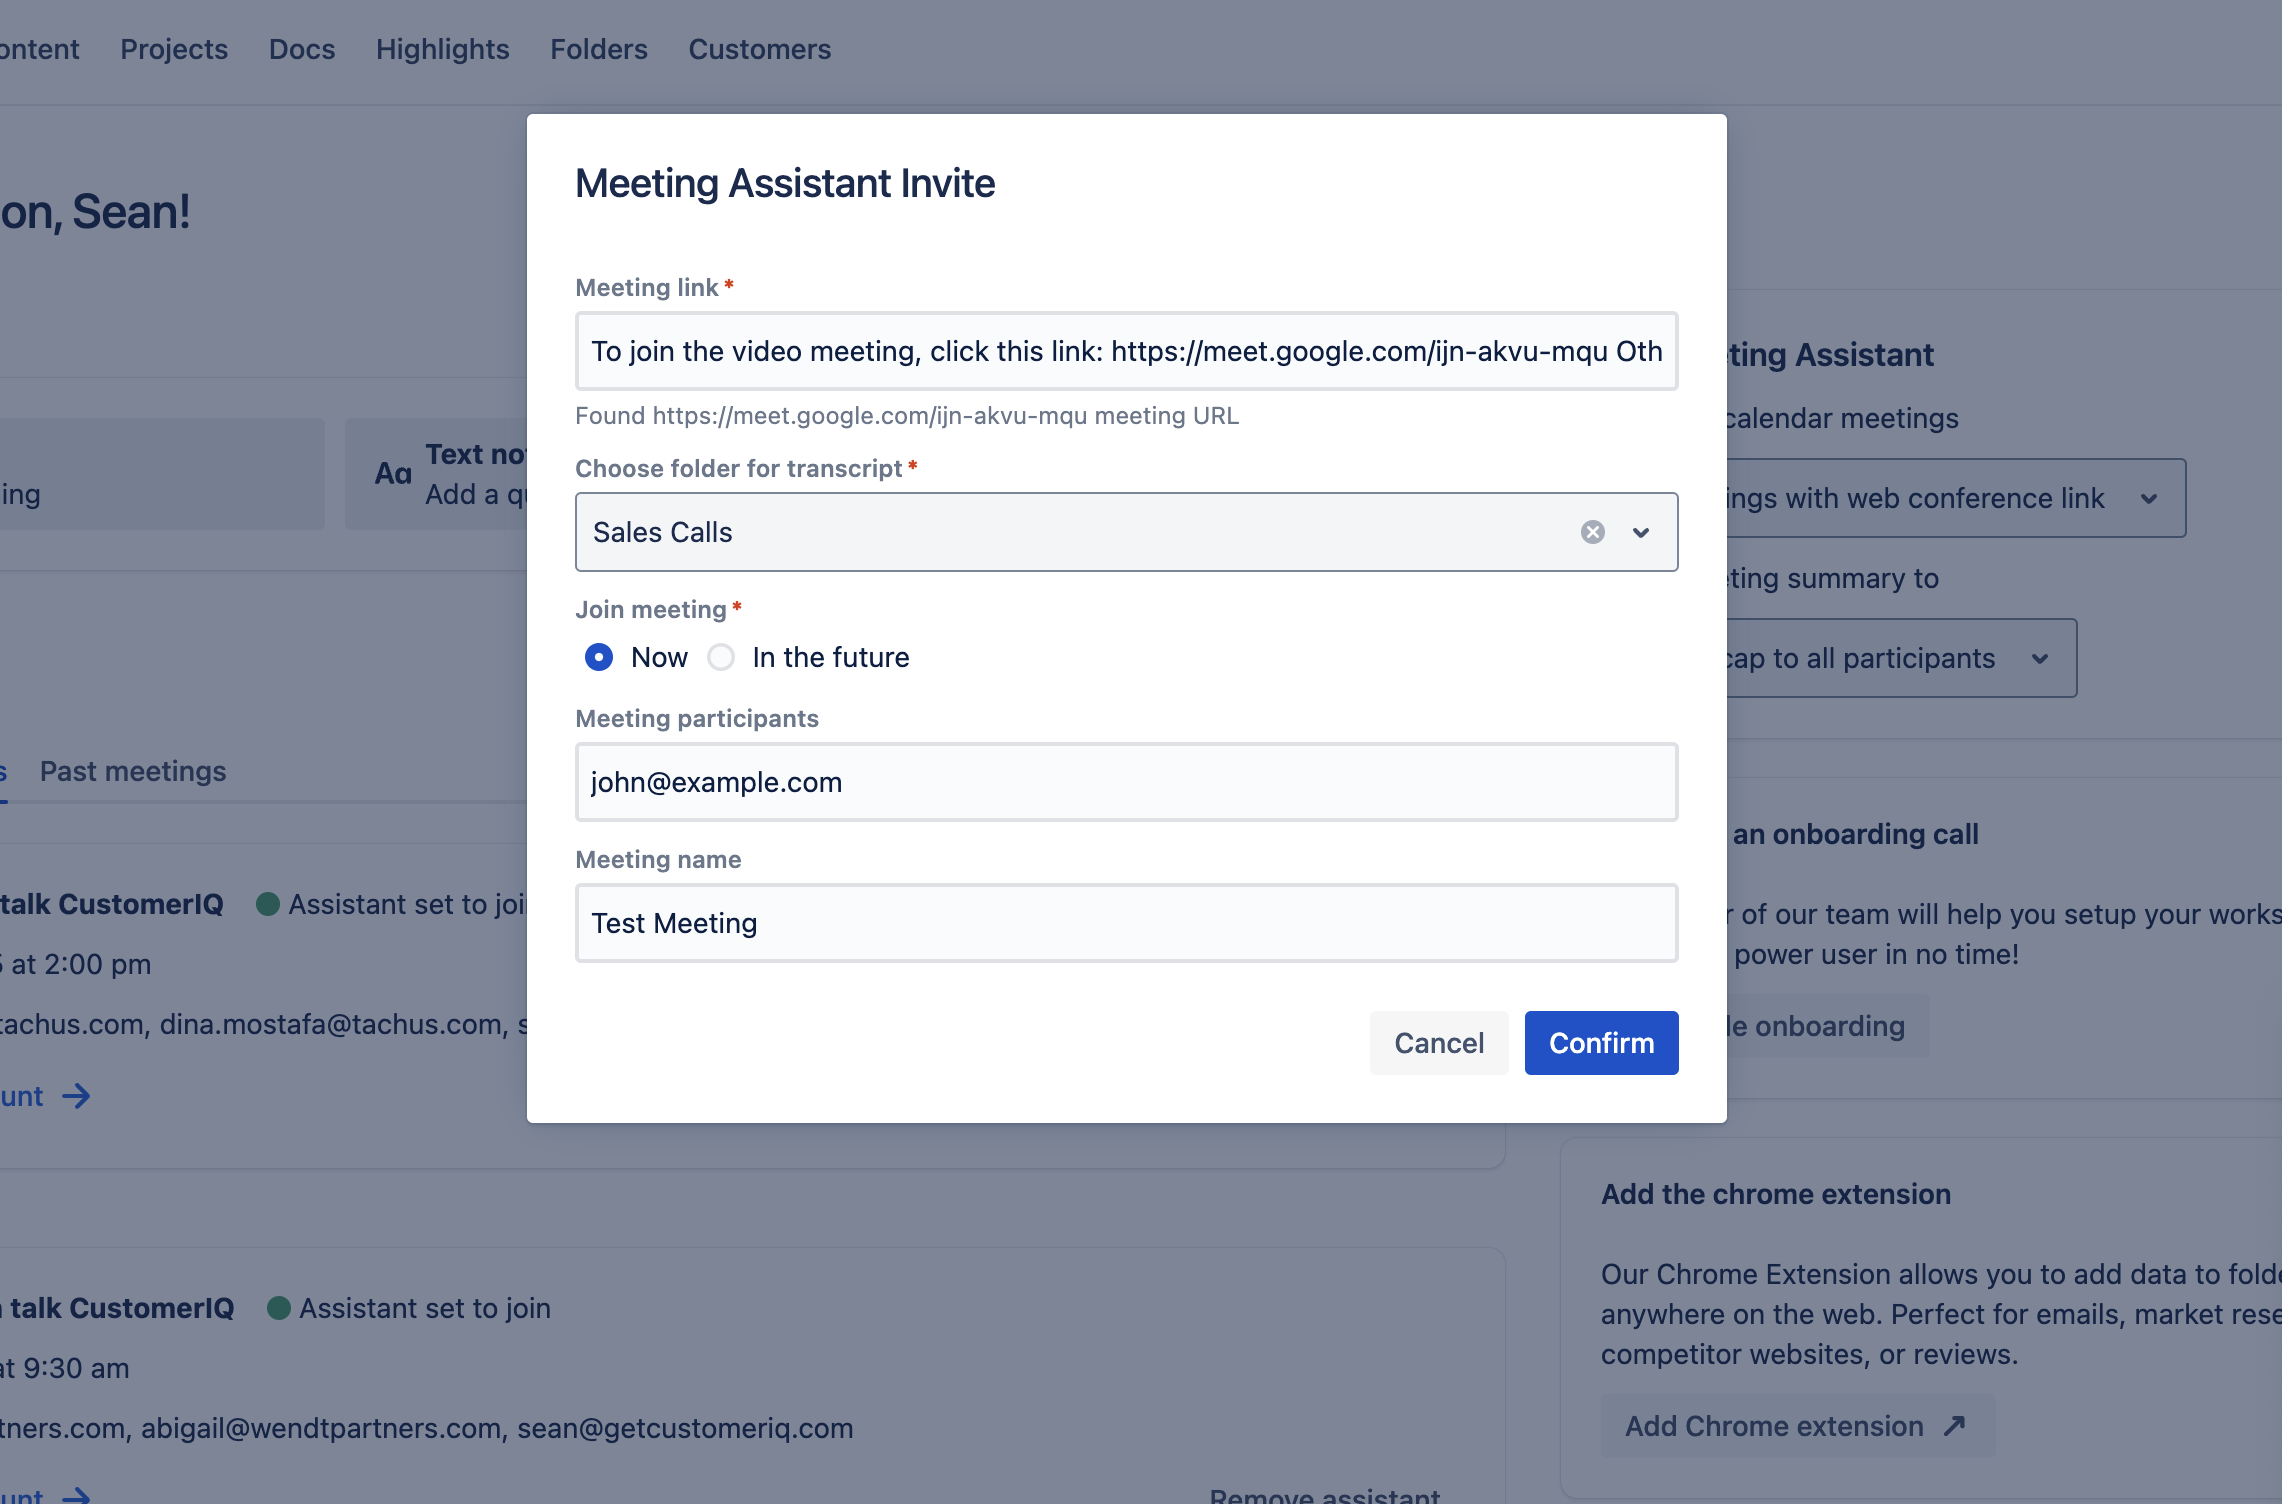Image resolution: width=2282 pixels, height=1504 pixels.
Task: Open the Projects navigation tab
Action: coord(174,49)
